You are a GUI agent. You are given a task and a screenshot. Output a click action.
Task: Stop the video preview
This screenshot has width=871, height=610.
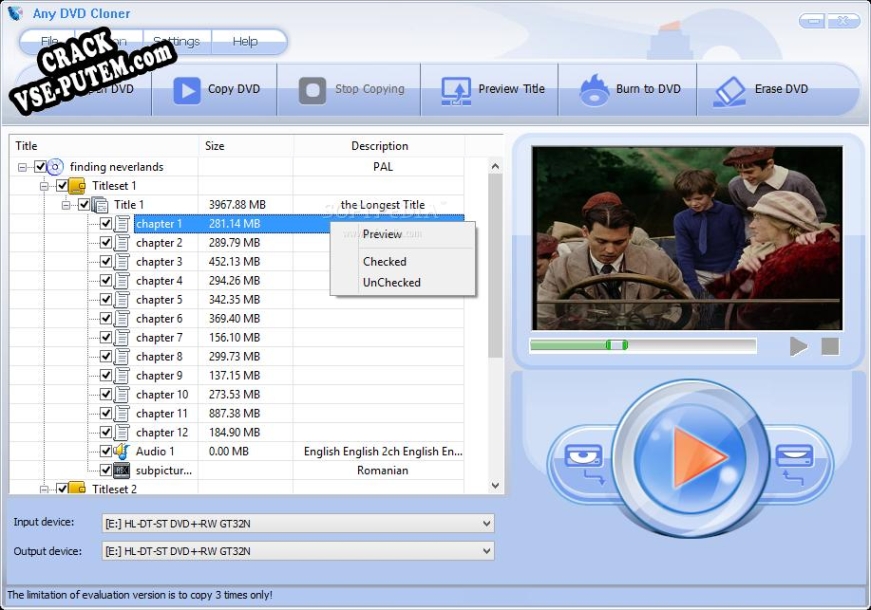pyautogui.click(x=830, y=346)
